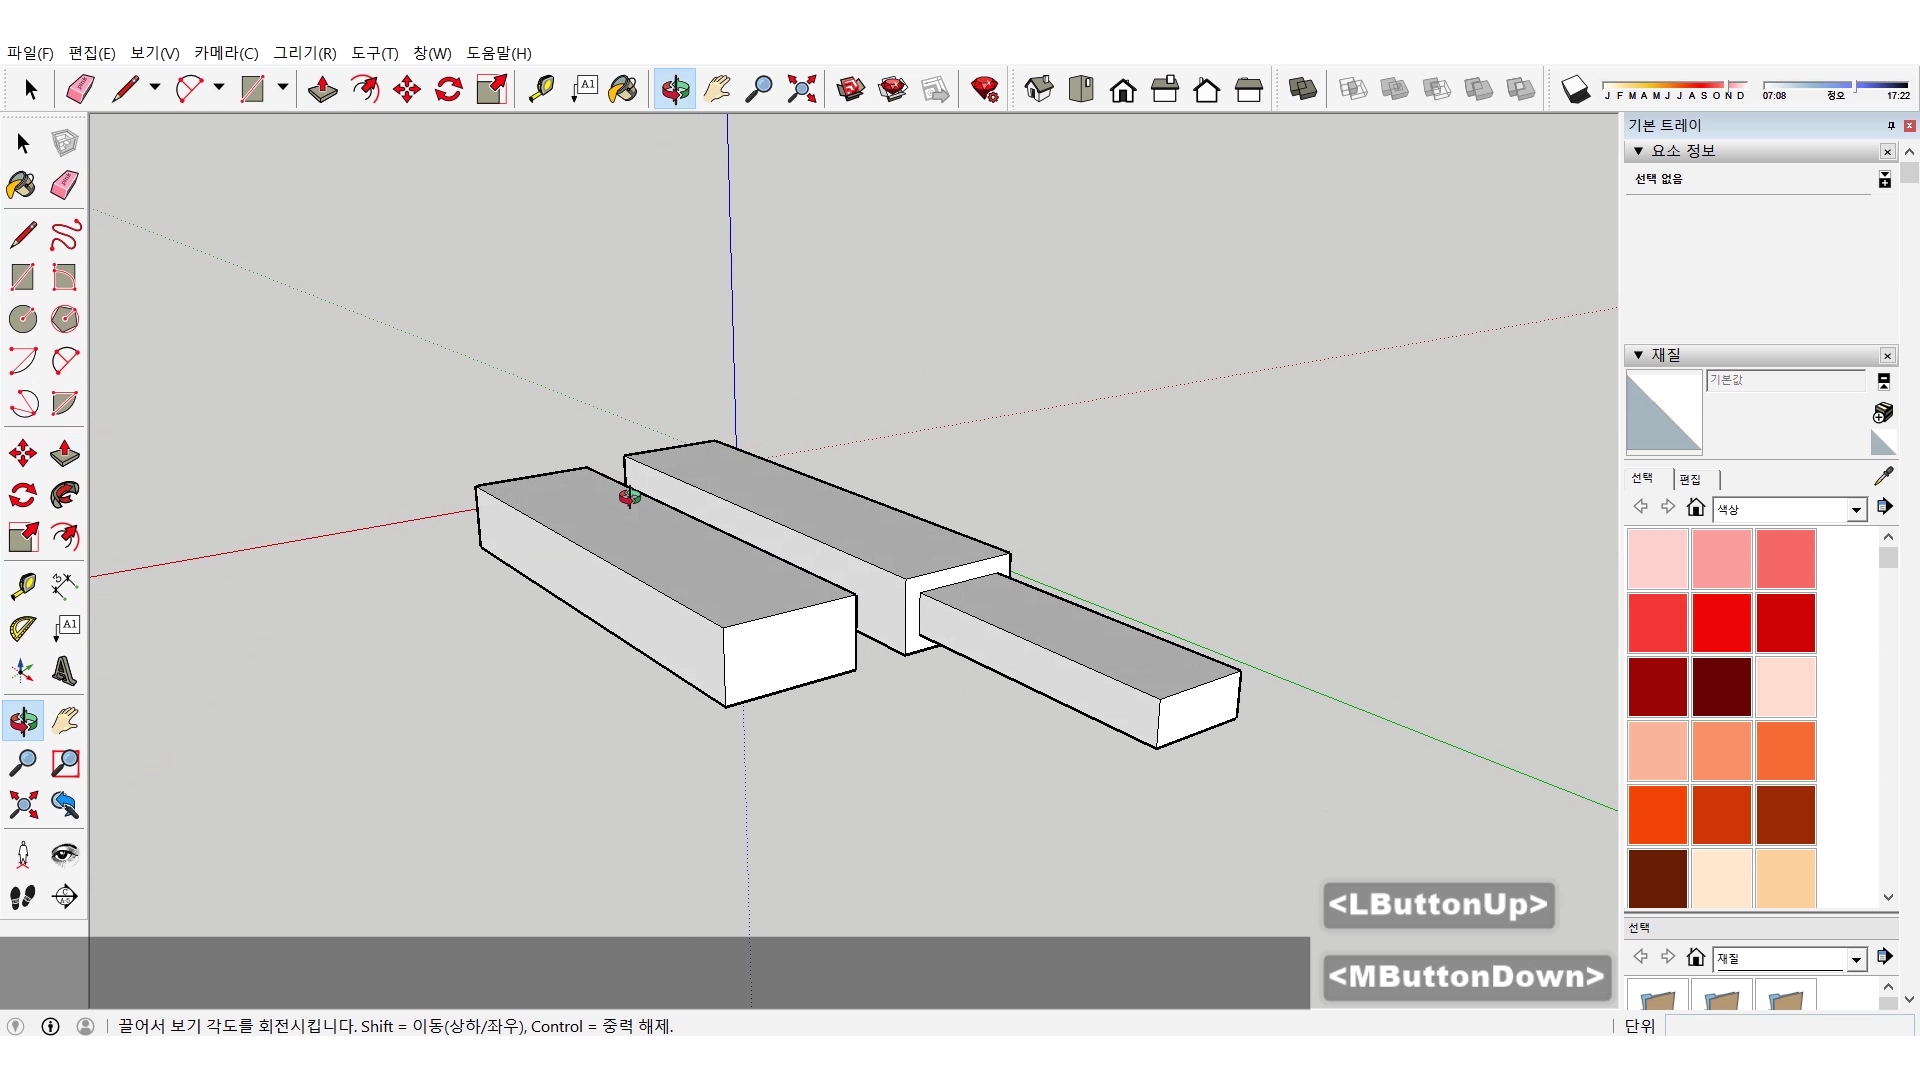The height and width of the screenshot is (1080, 1920).
Task: Toggle shadows display button
Action: click(1575, 90)
